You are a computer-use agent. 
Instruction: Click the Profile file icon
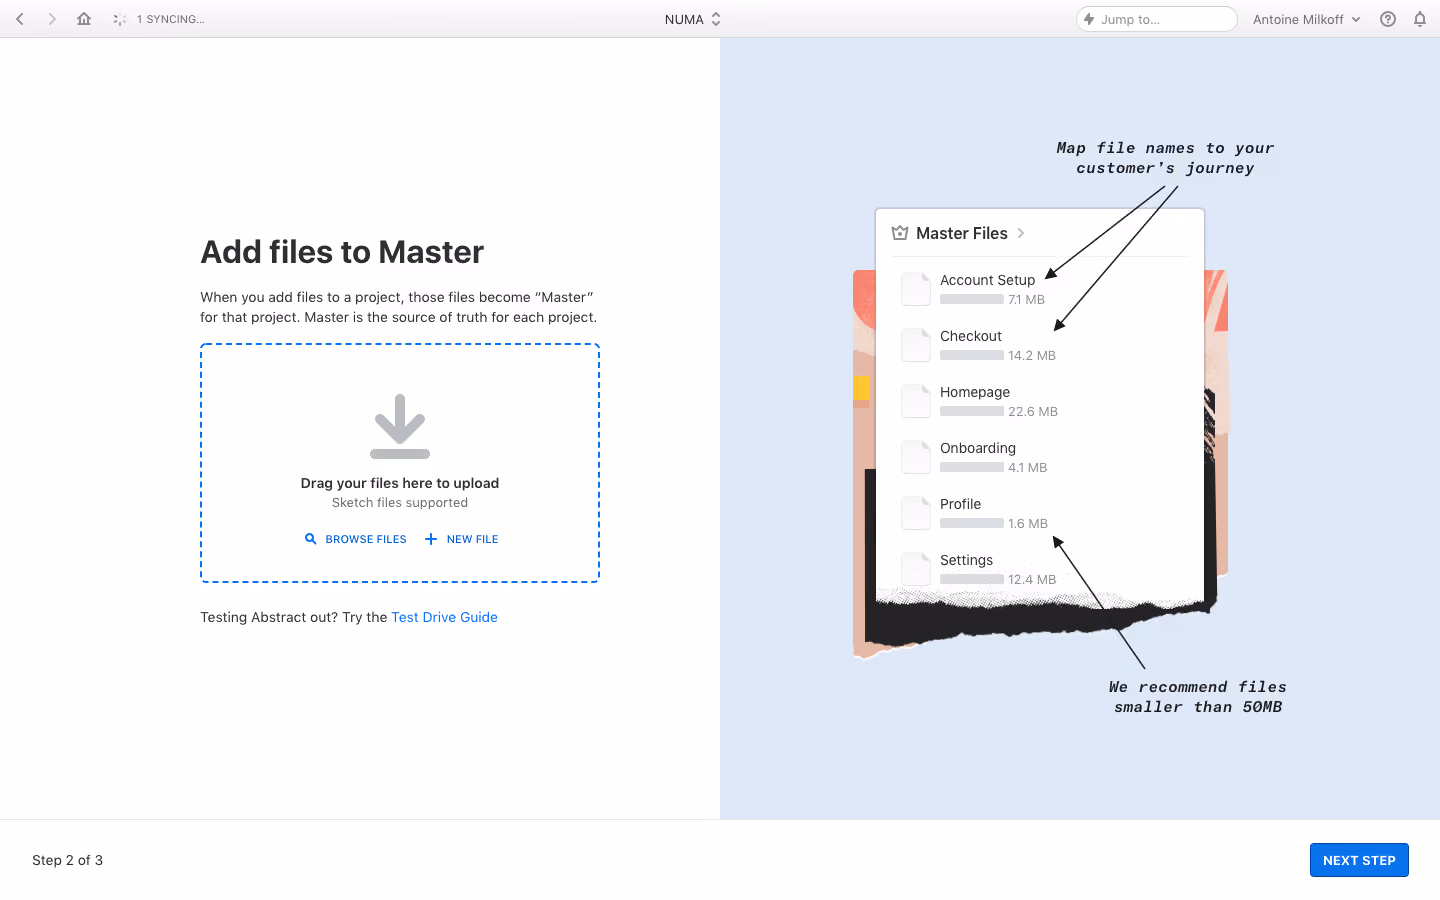pos(916,513)
